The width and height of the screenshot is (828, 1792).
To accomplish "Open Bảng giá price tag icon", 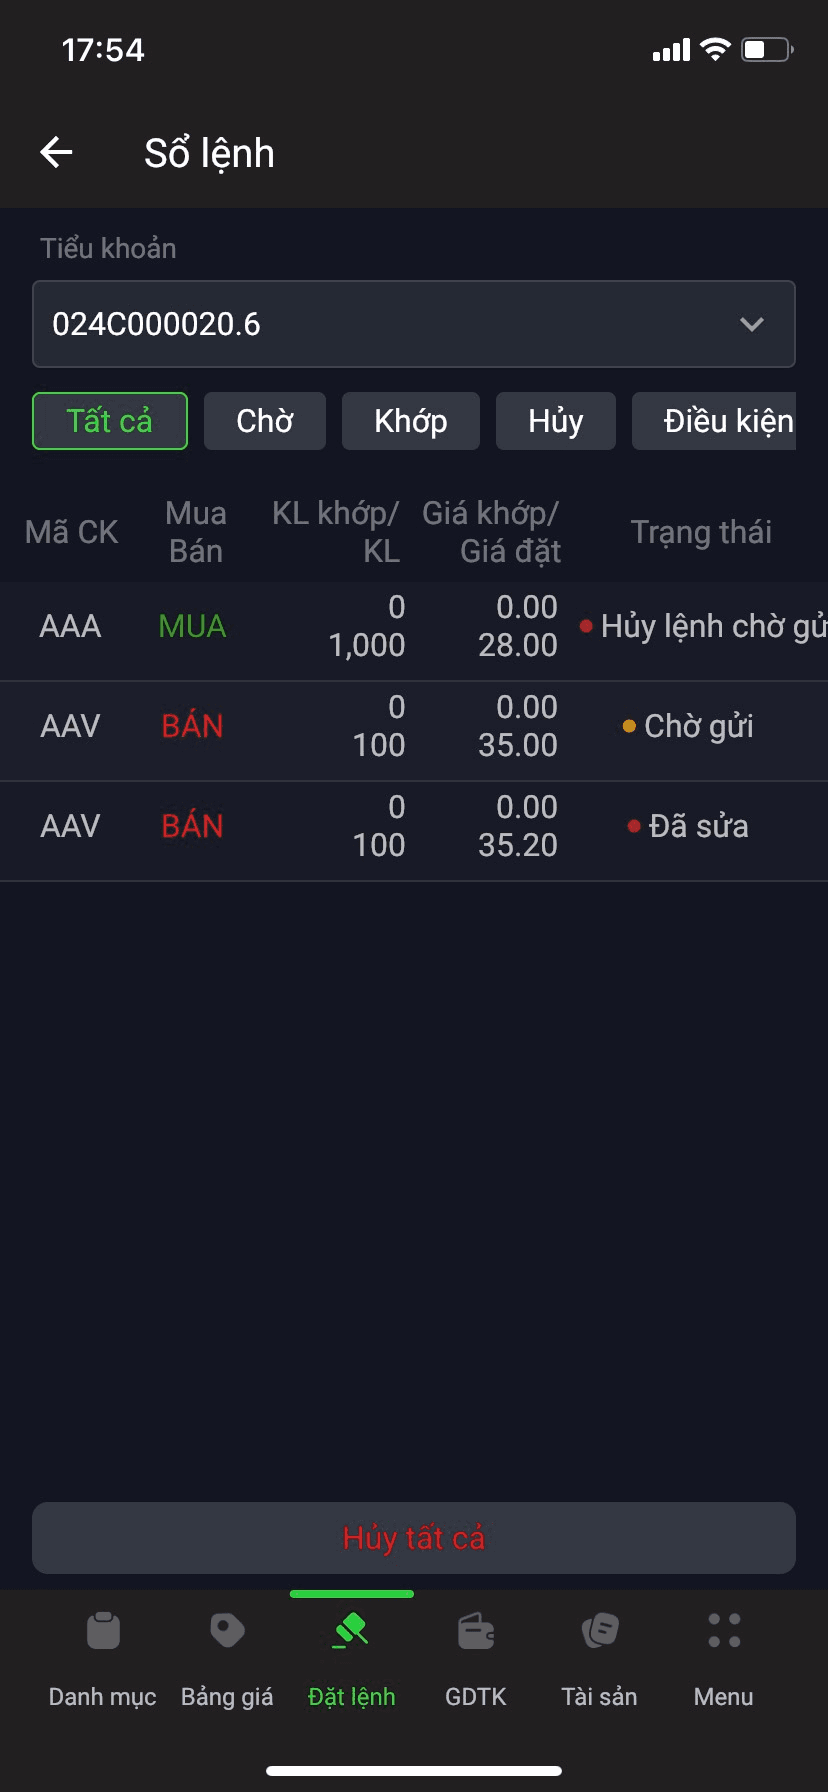I will click(x=227, y=1630).
